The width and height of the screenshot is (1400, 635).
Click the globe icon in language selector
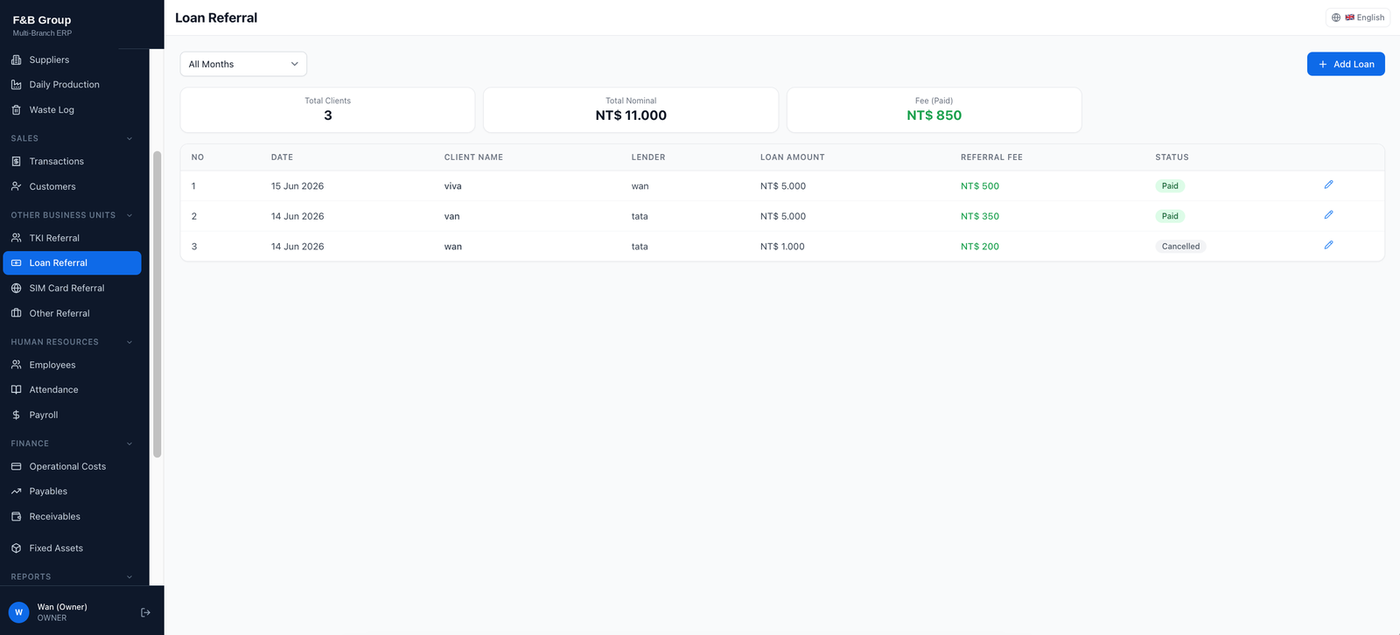1336,17
